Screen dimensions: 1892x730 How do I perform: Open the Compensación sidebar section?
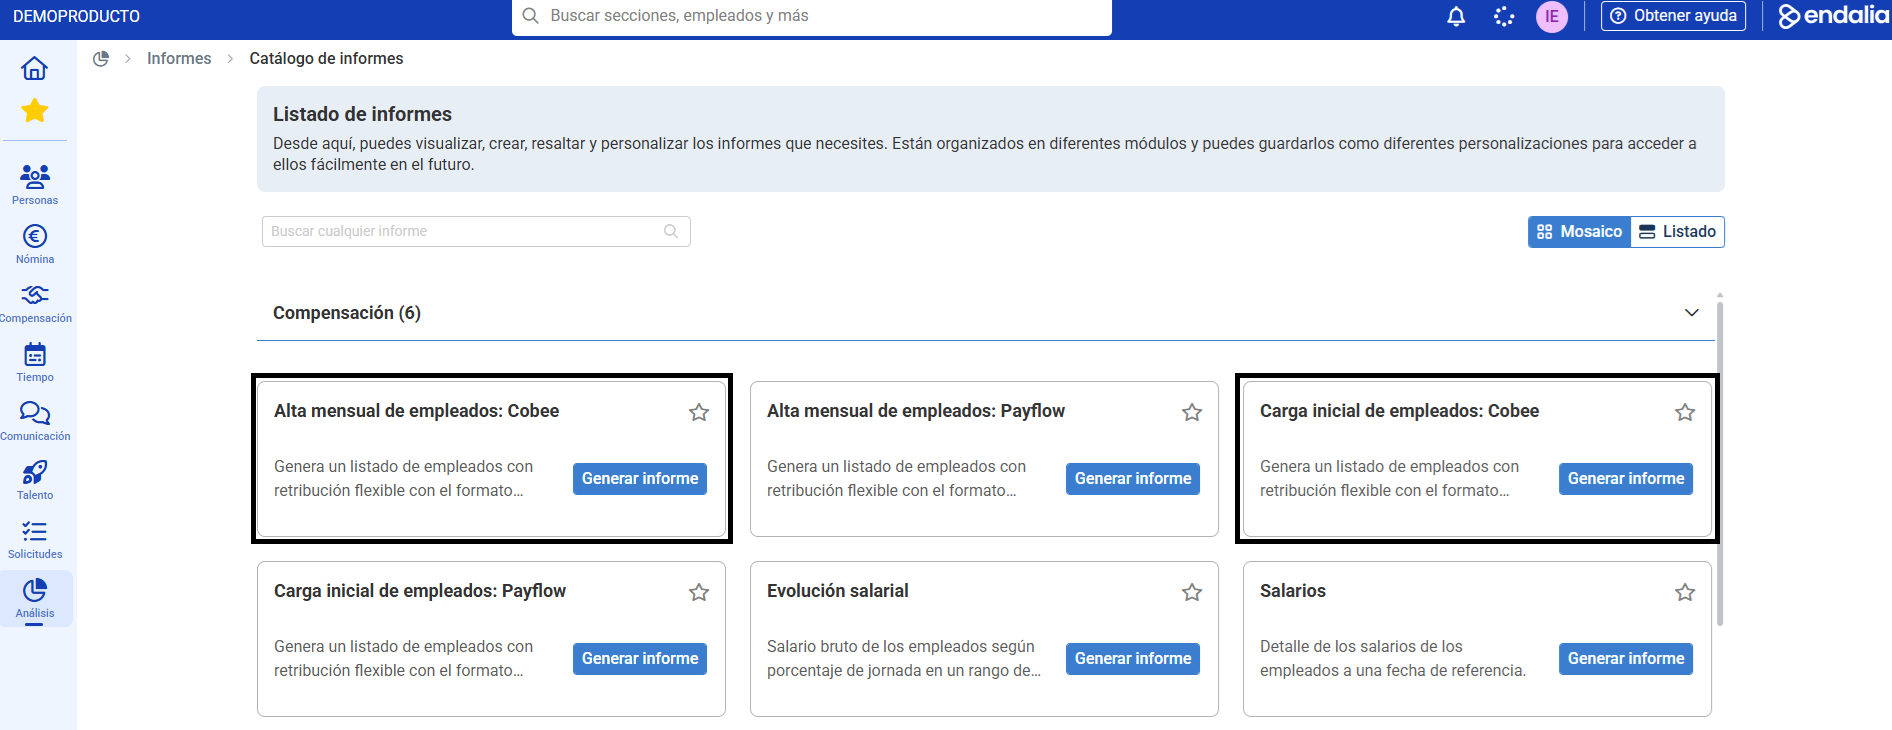(x=35, y=303)
